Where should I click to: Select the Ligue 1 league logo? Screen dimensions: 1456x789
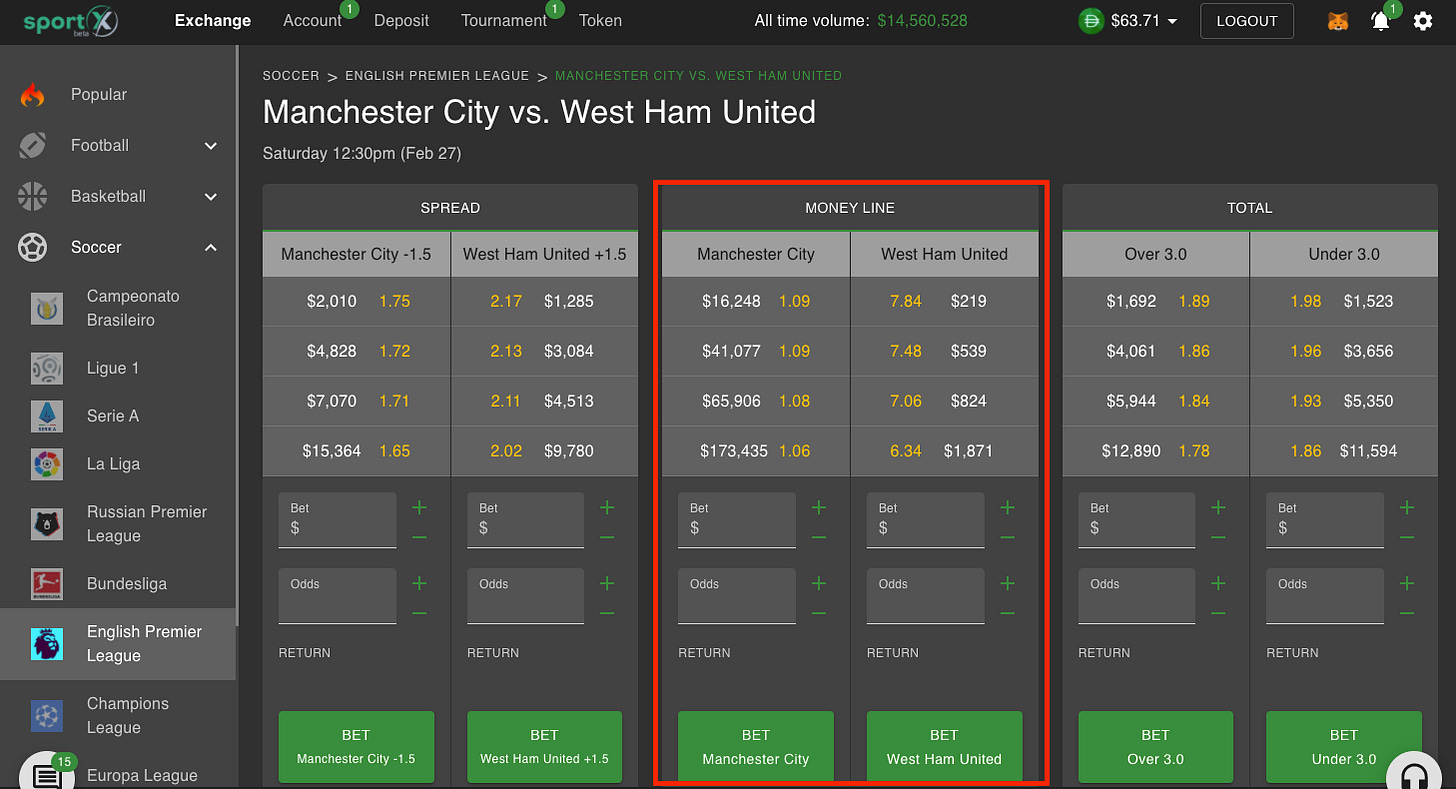click(x=47, y=369)
